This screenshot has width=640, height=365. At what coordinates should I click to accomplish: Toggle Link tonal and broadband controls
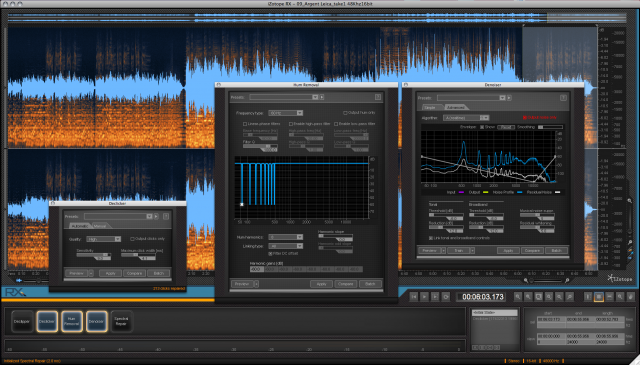click(431, 238)
